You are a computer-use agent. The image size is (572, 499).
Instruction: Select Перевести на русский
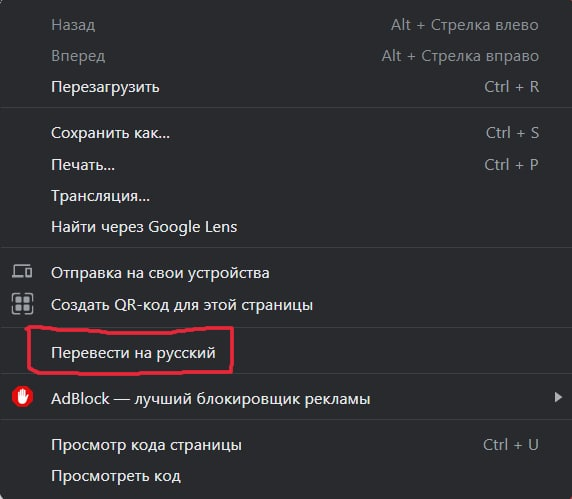[286, 353]
